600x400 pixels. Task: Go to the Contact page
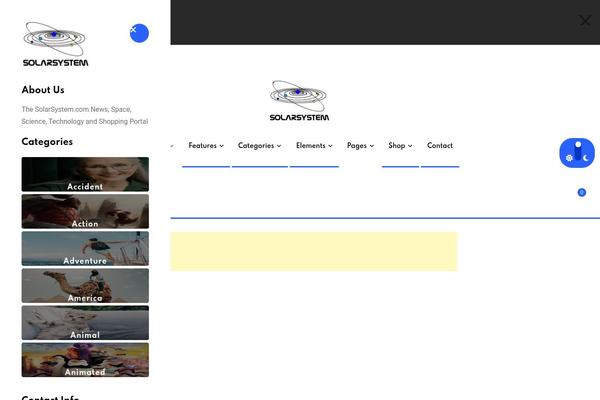(x=440, y=145)
